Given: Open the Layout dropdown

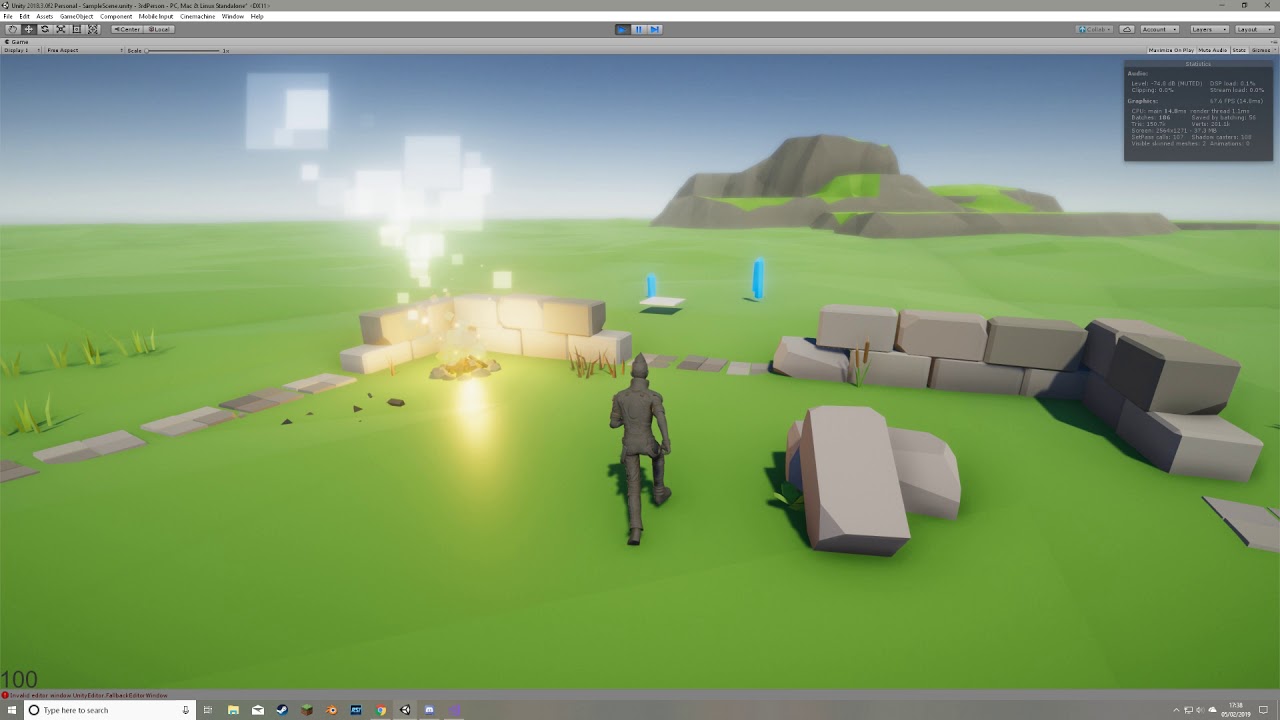Looking at the screenshot, I should tap(1254, 29).
